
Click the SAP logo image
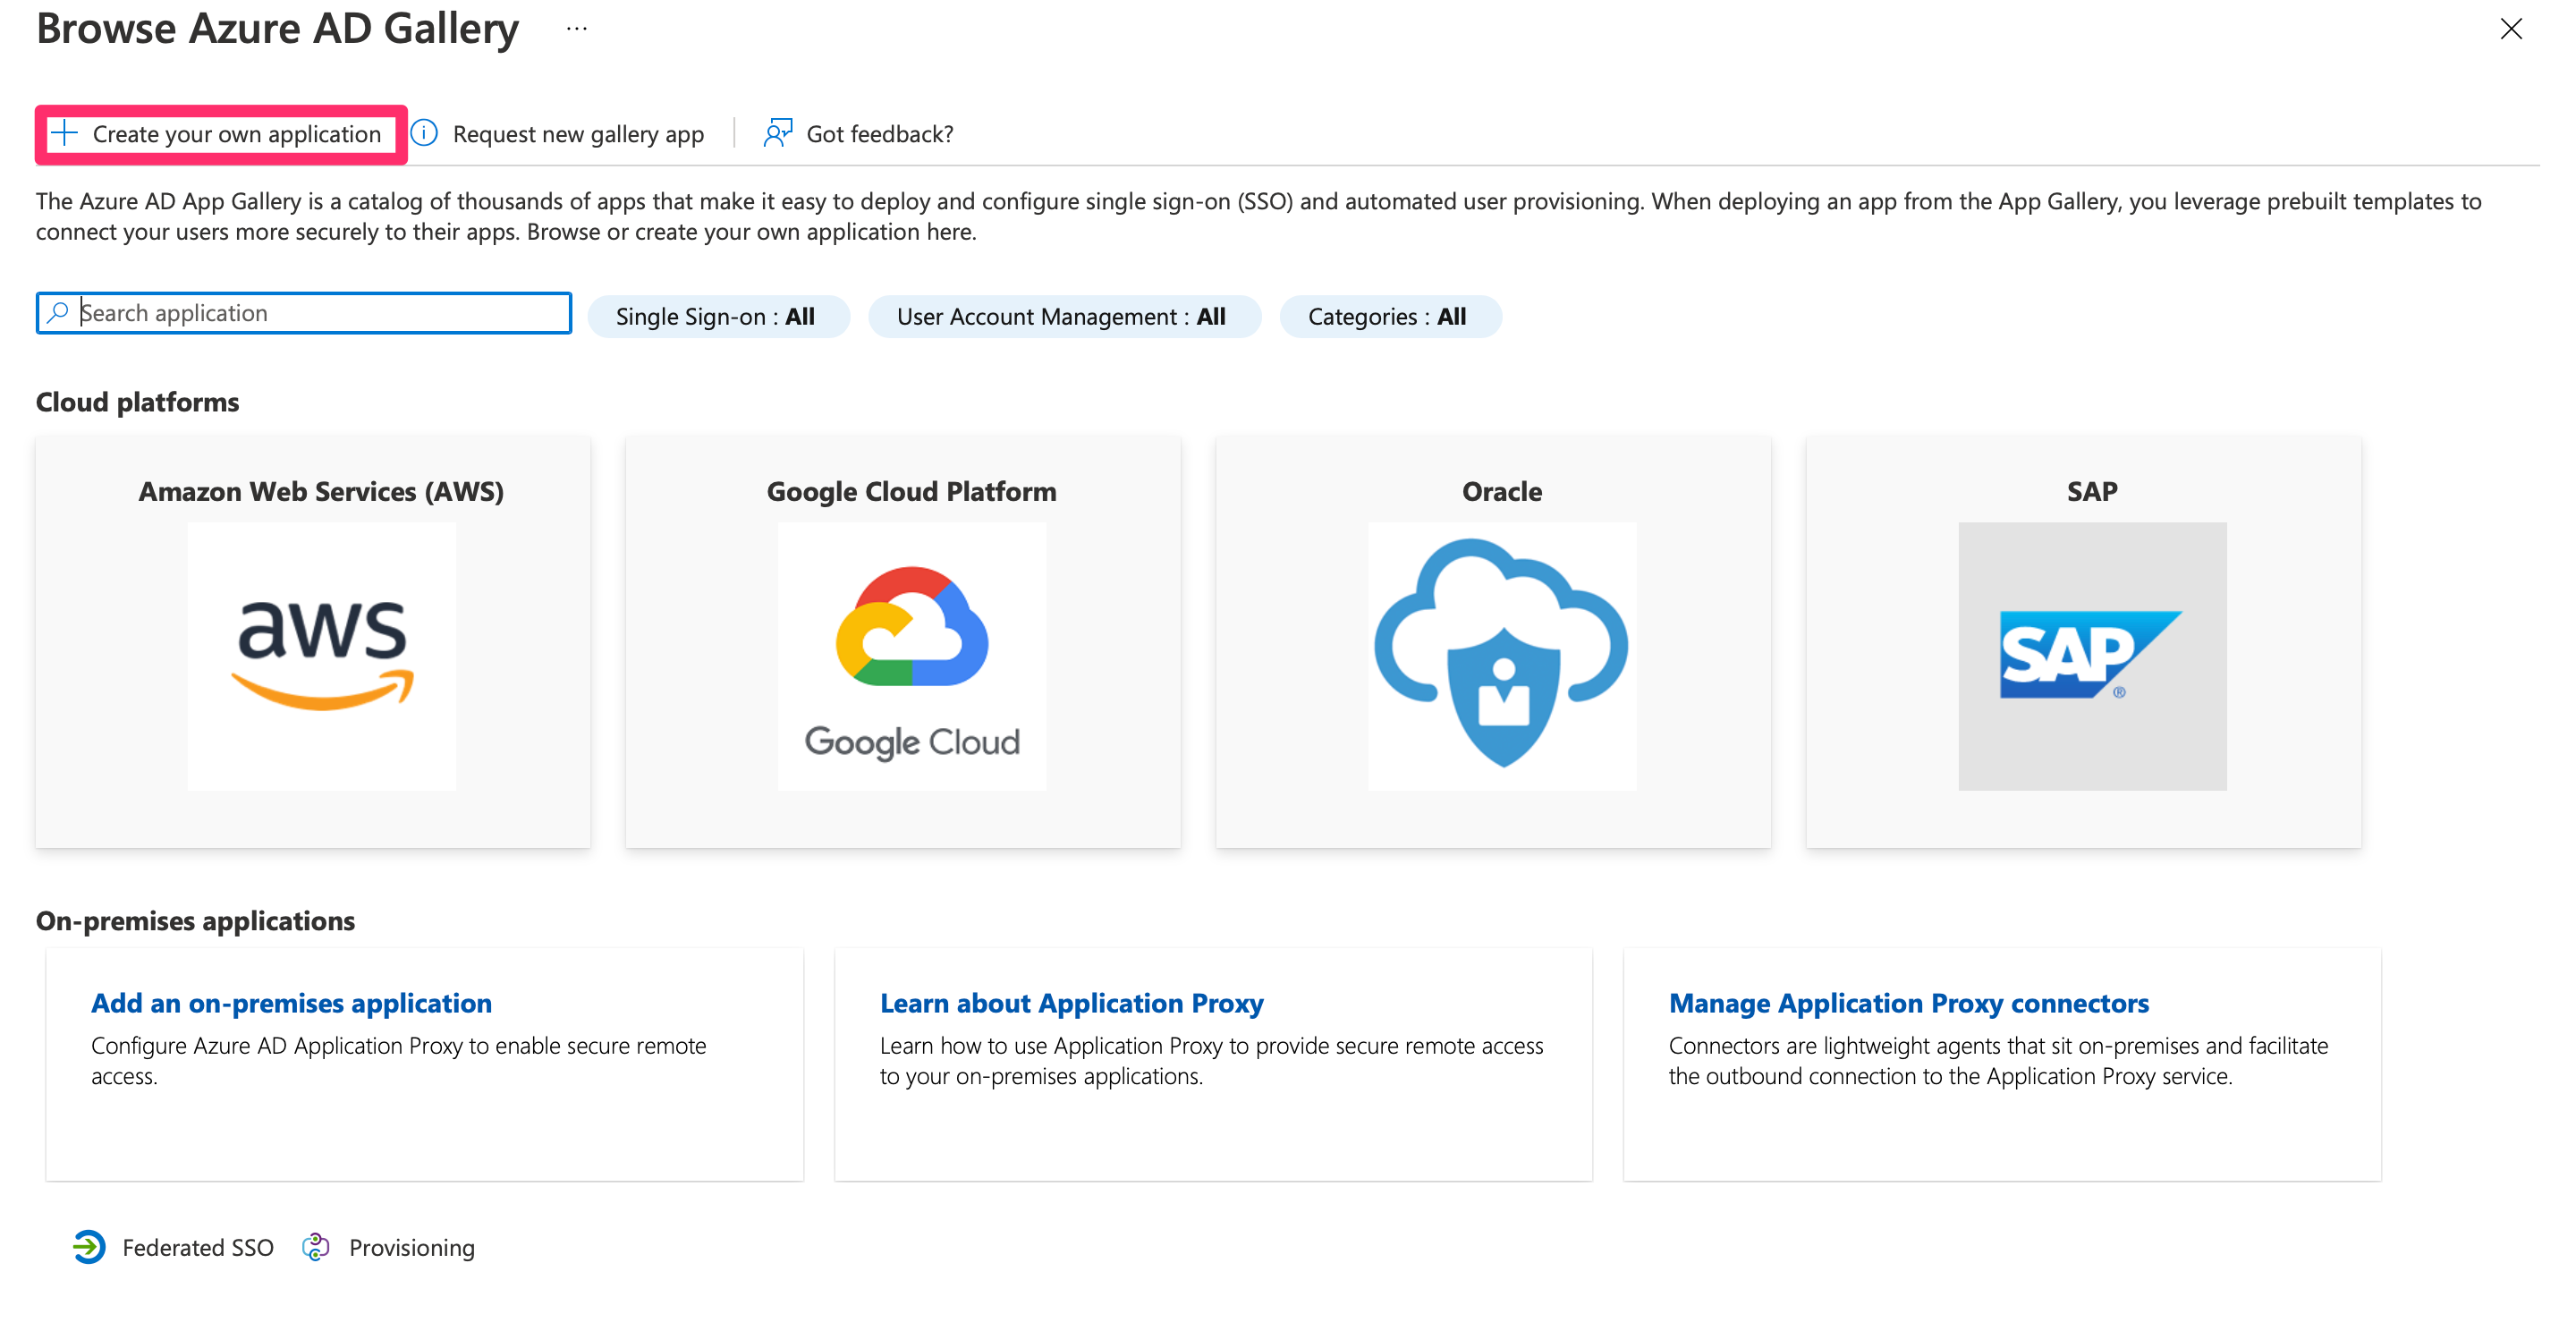coord(2092,656)
